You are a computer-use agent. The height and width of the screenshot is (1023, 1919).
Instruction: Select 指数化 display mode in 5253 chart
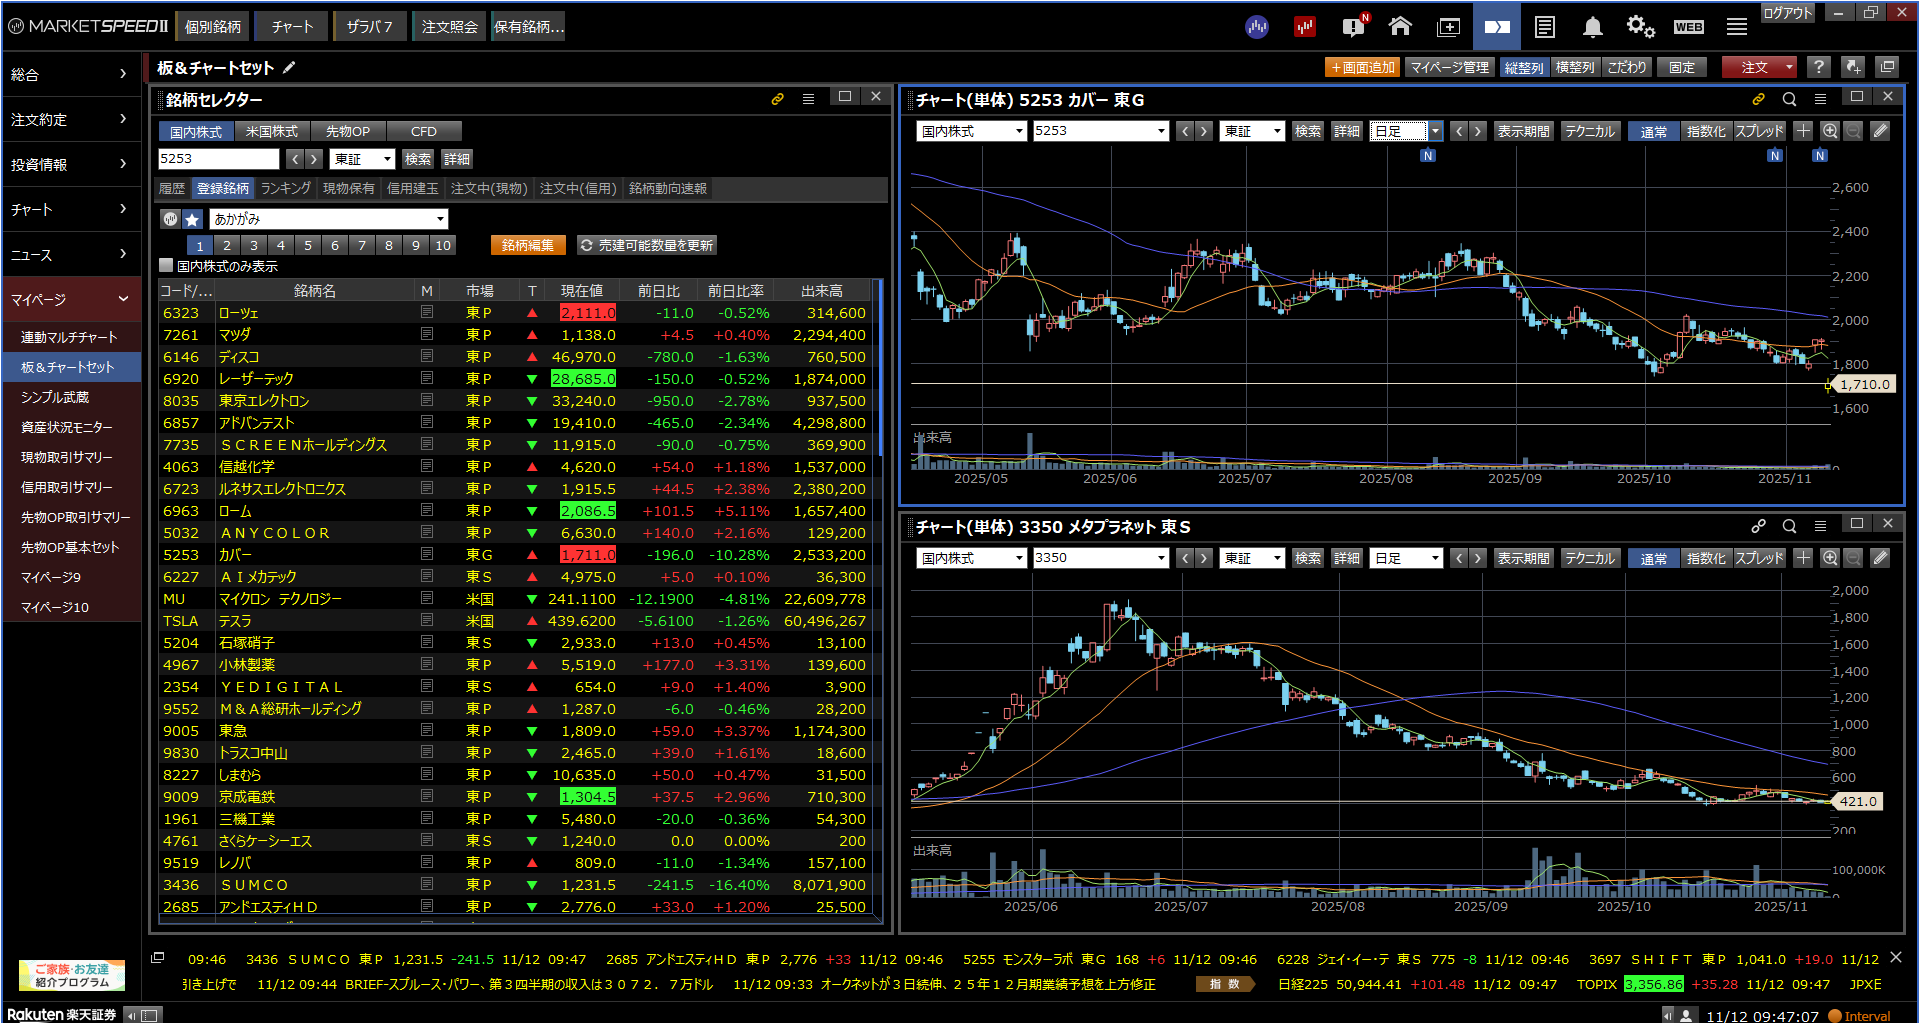click(1706, 131)
